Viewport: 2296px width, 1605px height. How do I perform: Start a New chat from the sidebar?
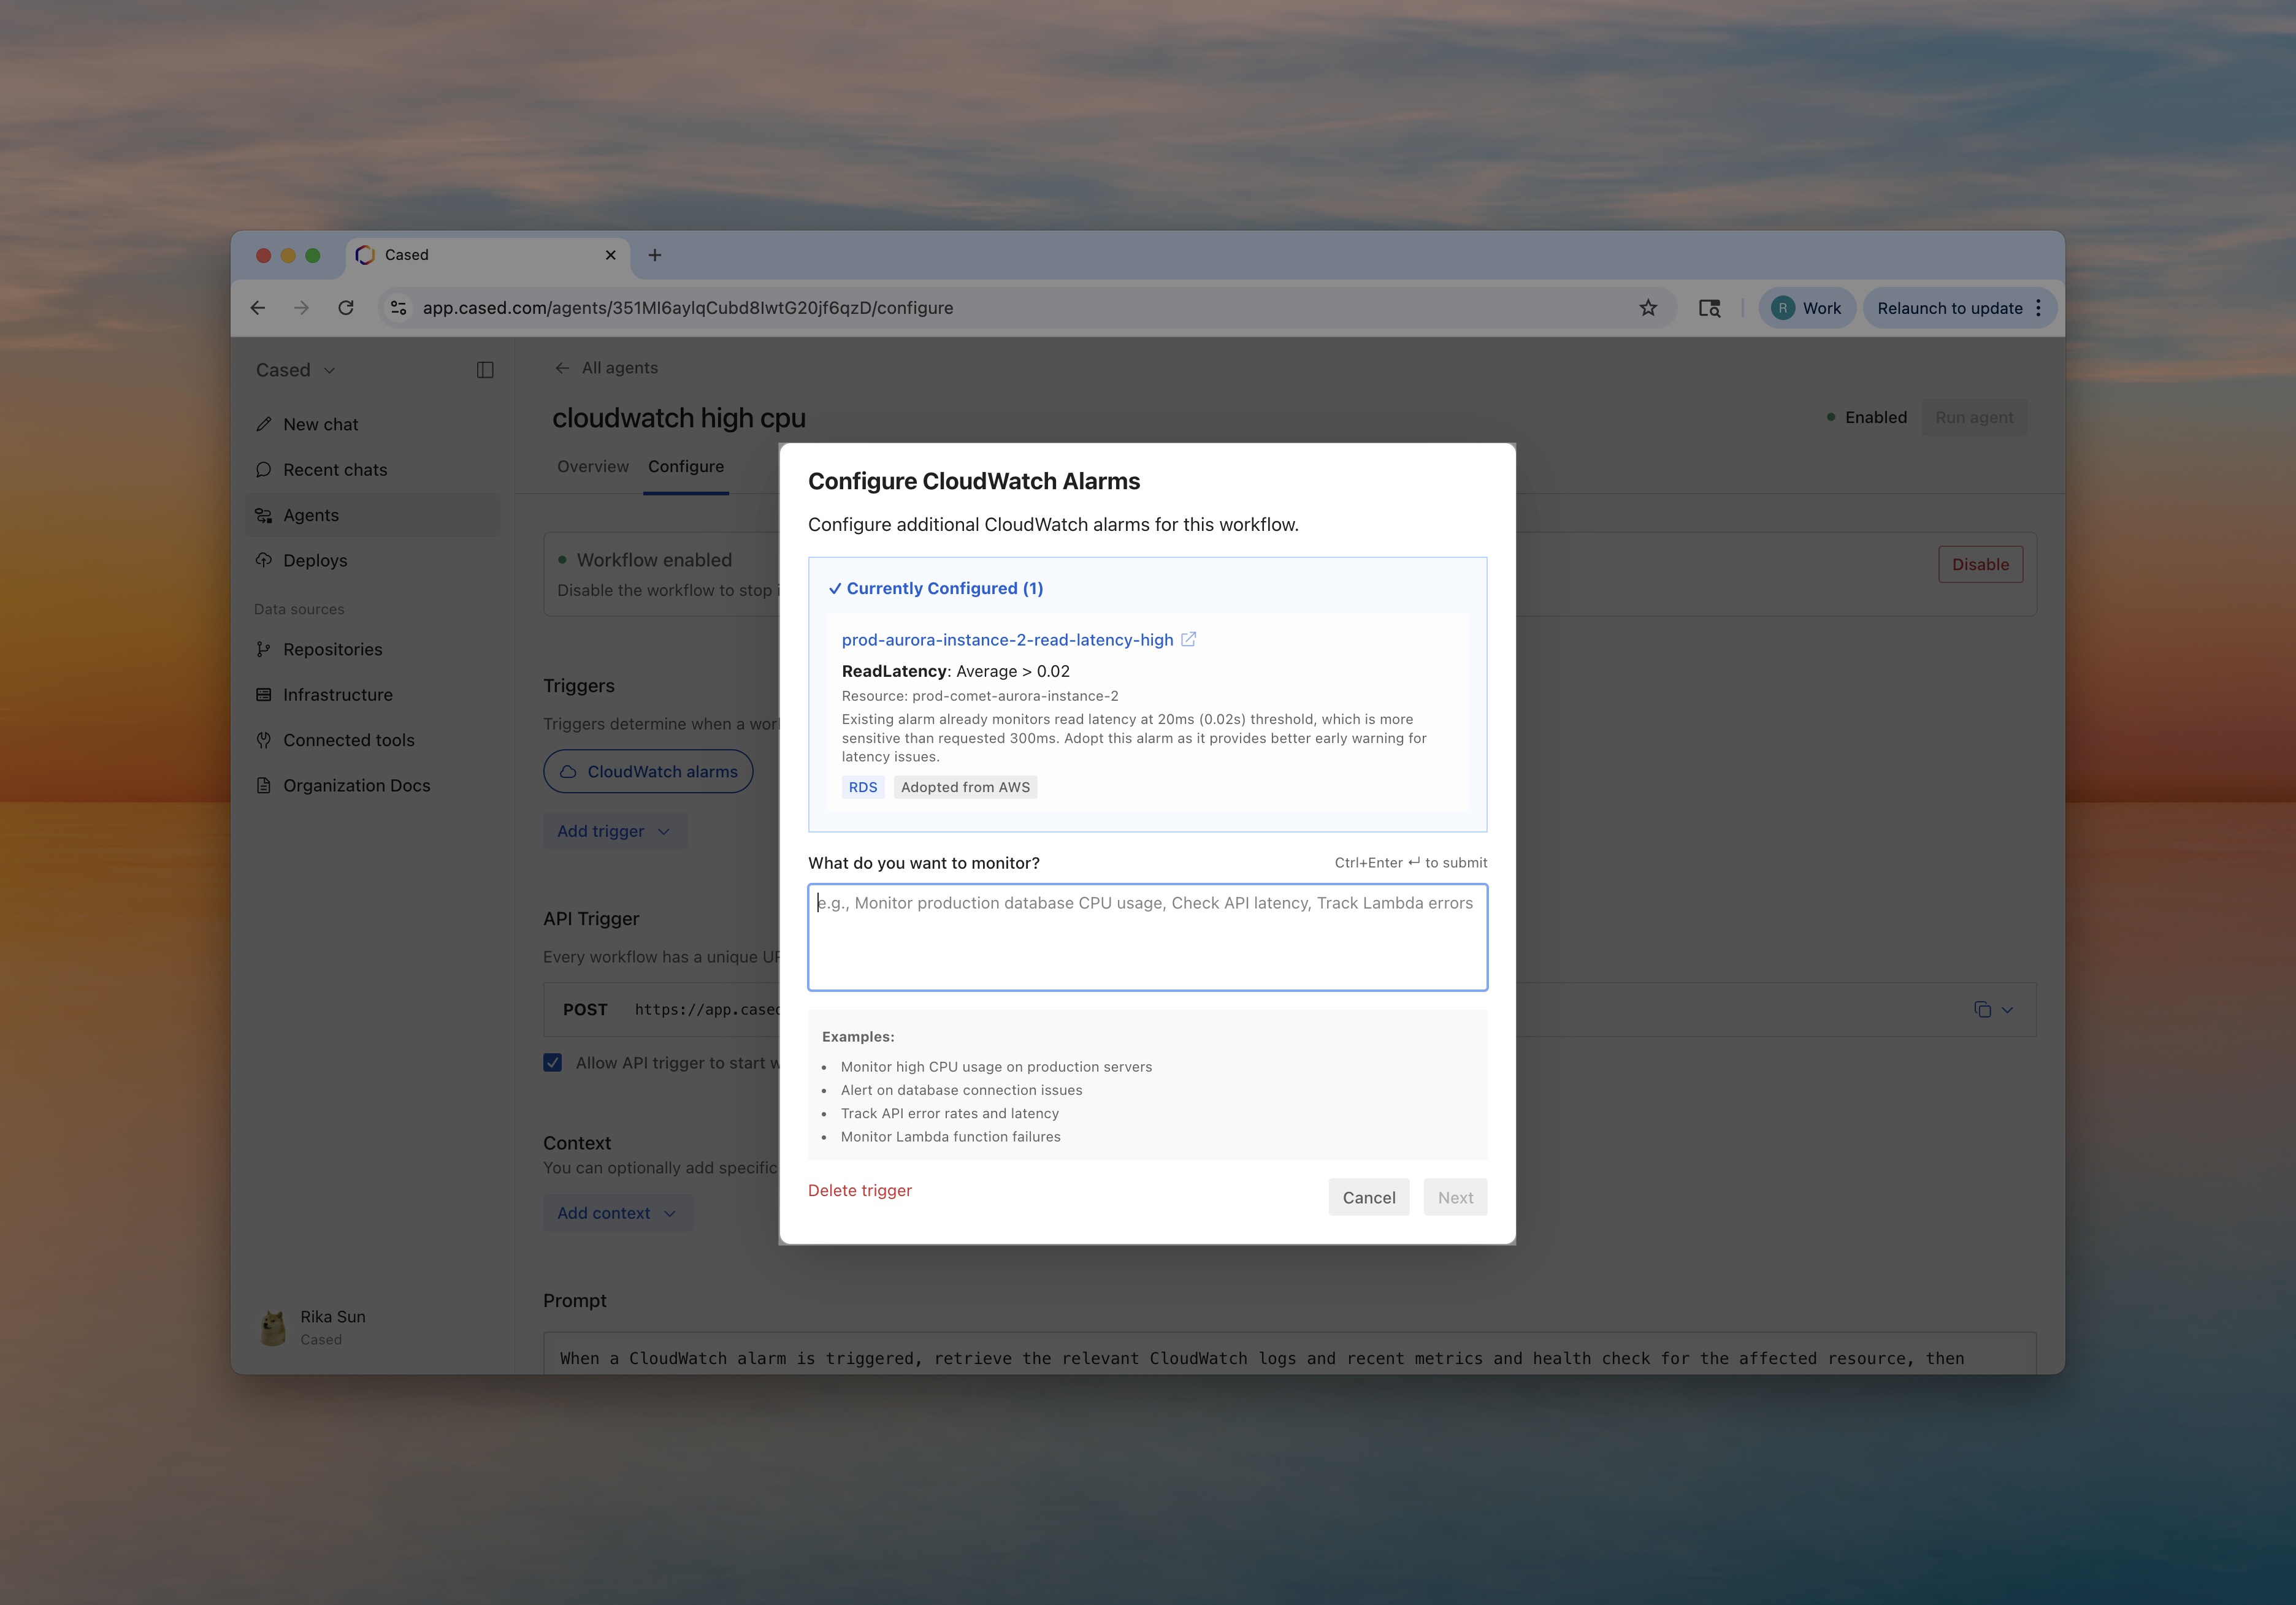(264, 423)
